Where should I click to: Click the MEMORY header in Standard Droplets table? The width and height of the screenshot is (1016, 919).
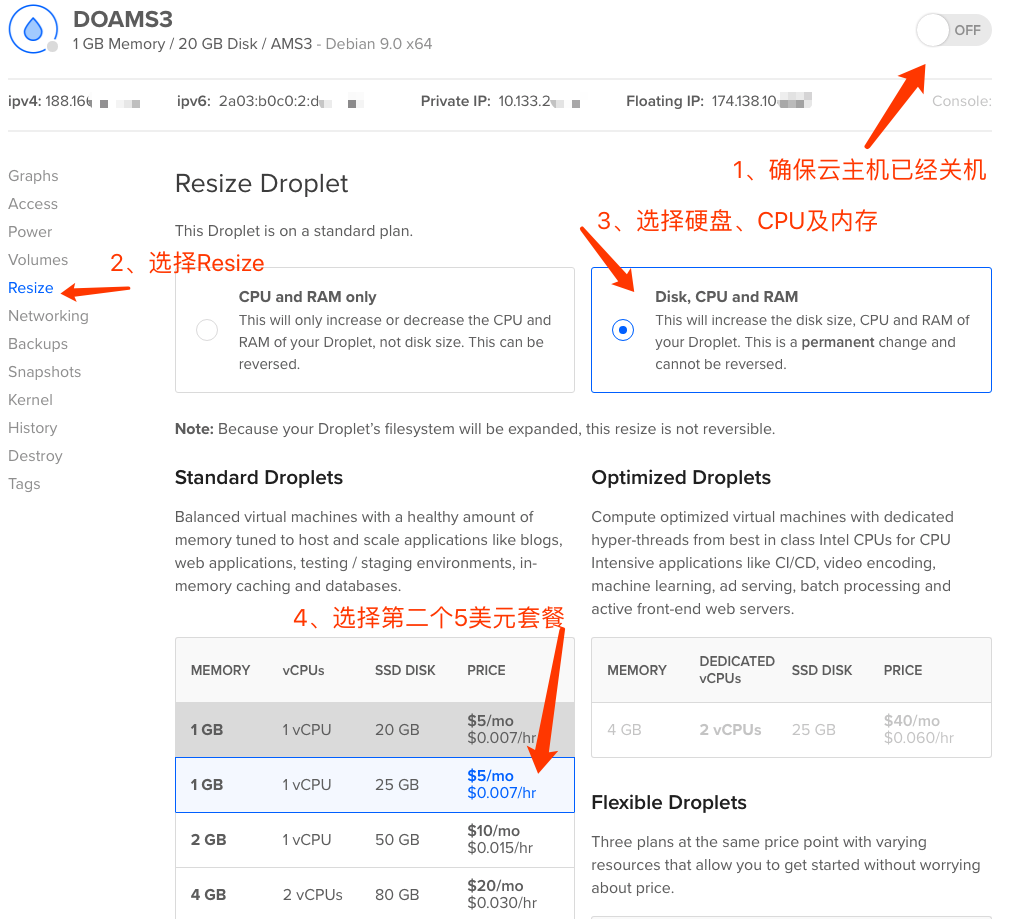click(x=220, y=670)
